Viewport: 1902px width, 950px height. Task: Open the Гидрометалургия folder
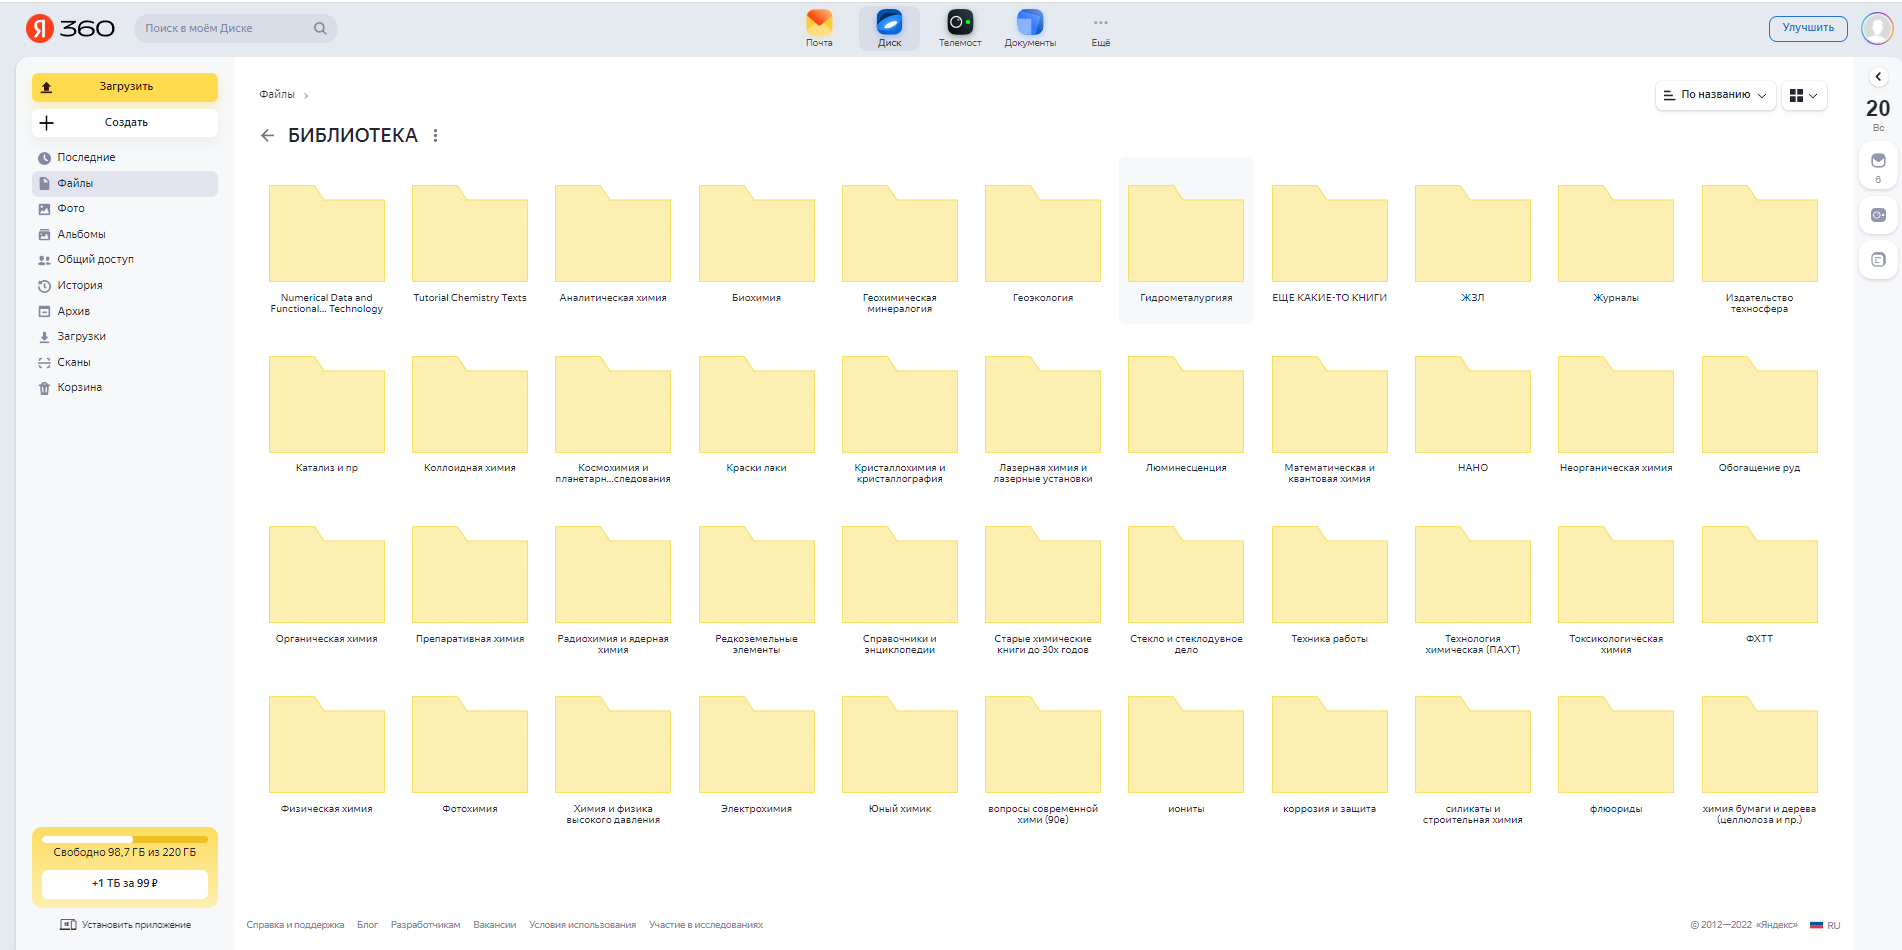coord(1186,240)
